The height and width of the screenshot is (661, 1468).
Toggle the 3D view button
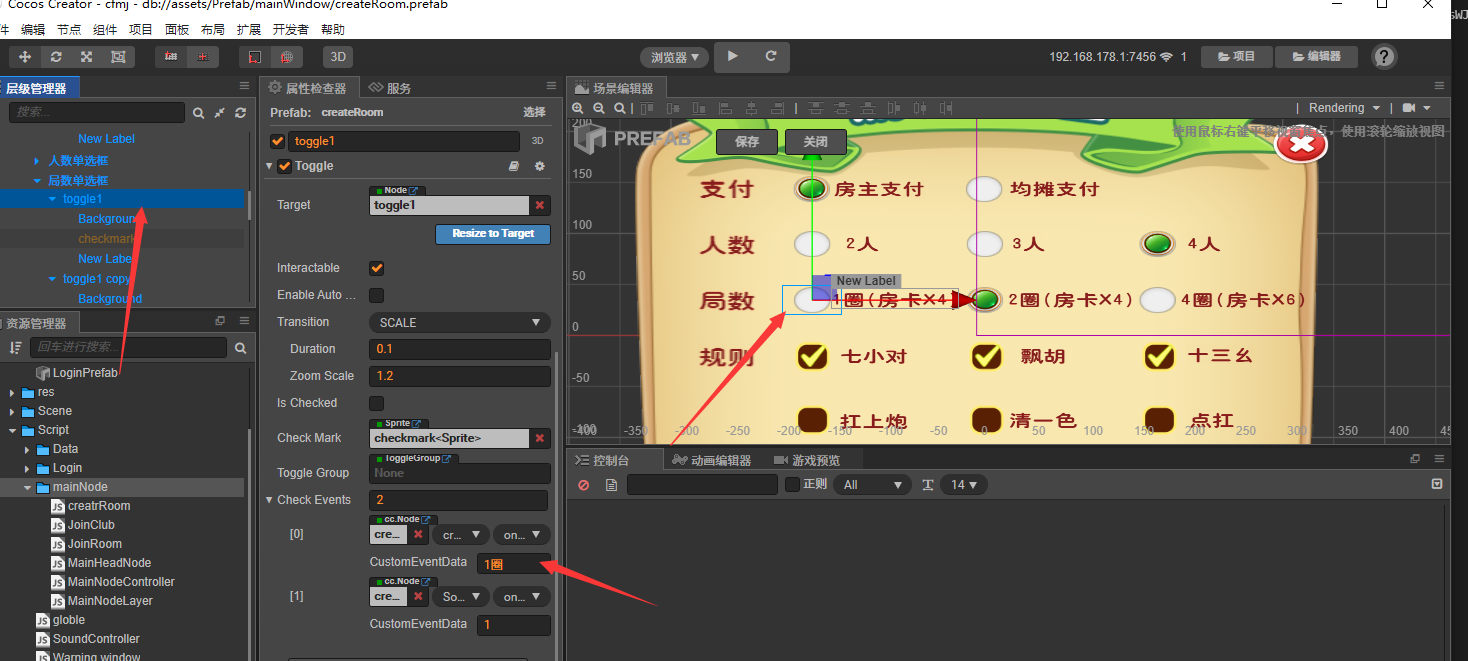[338, 57]
